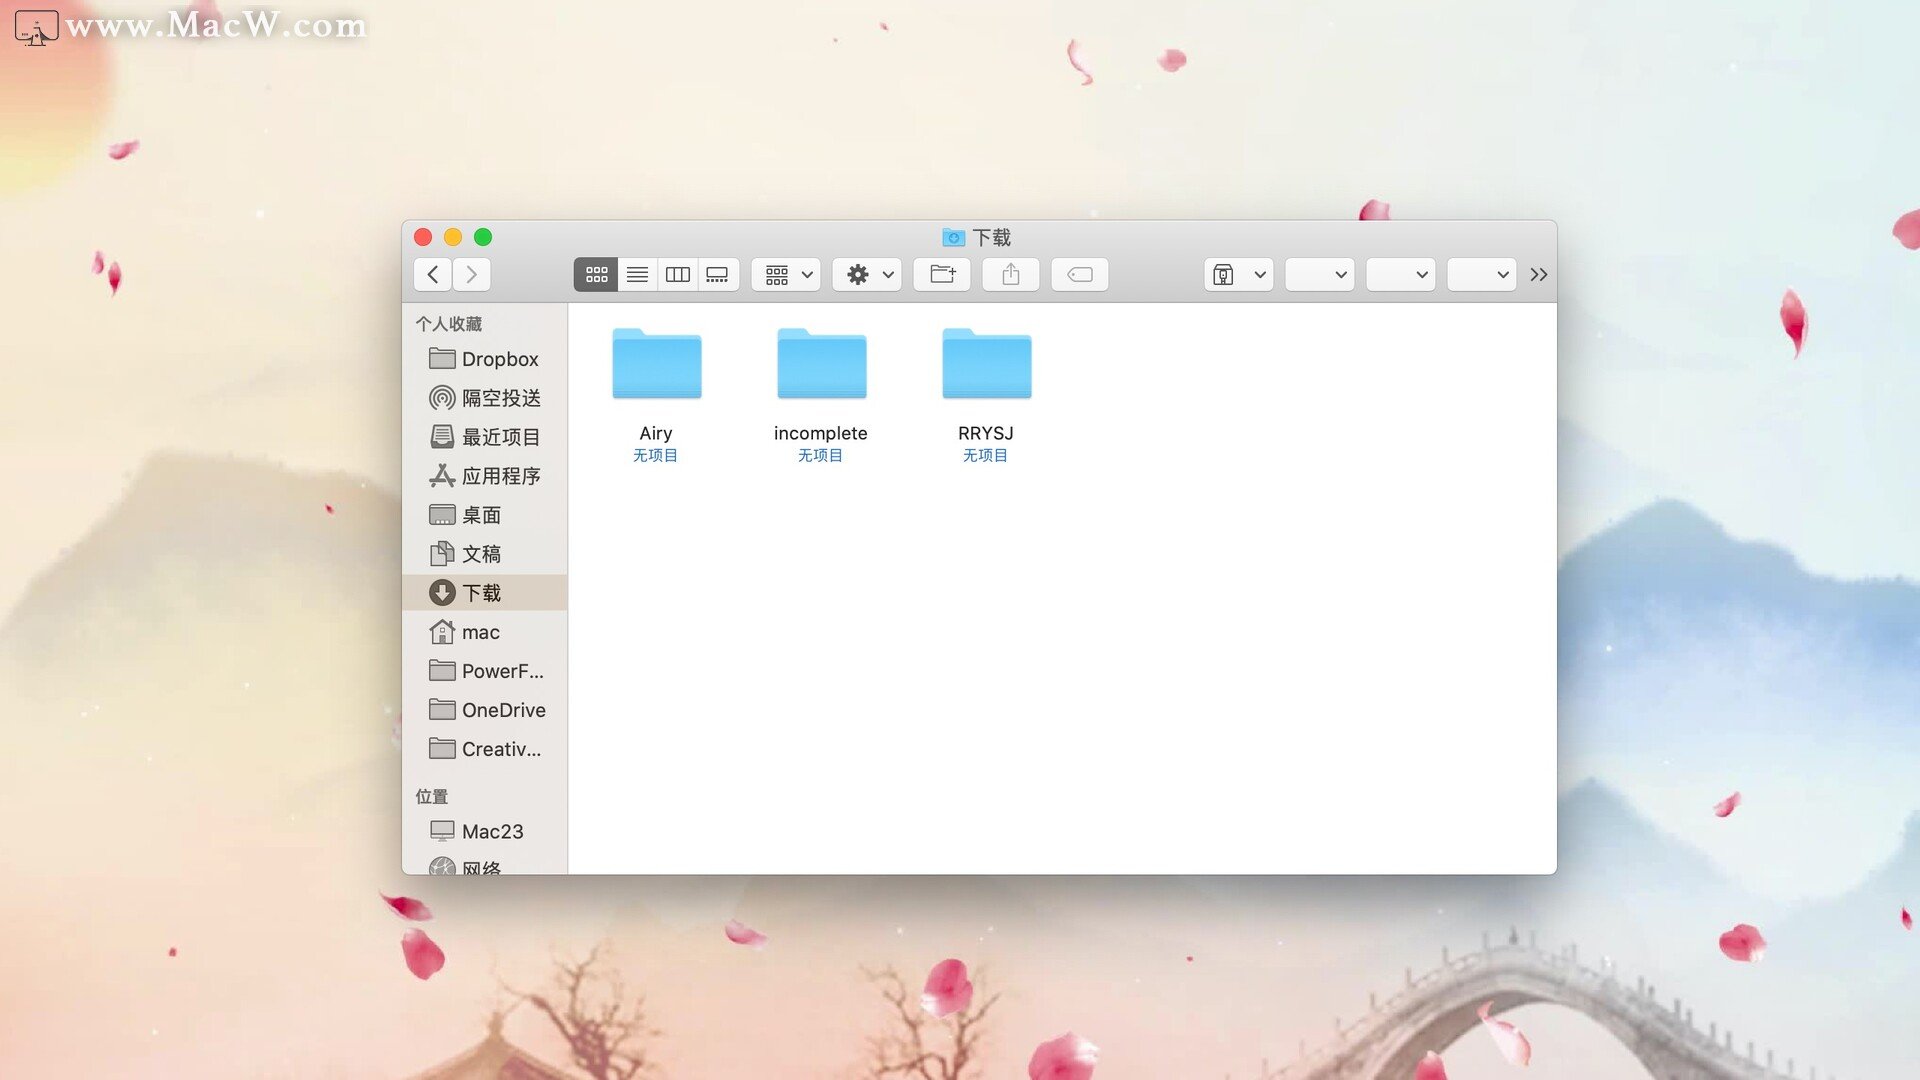Switch to list view layout
This screenshot has height=1080, width=1920.
tap(637, 273)
